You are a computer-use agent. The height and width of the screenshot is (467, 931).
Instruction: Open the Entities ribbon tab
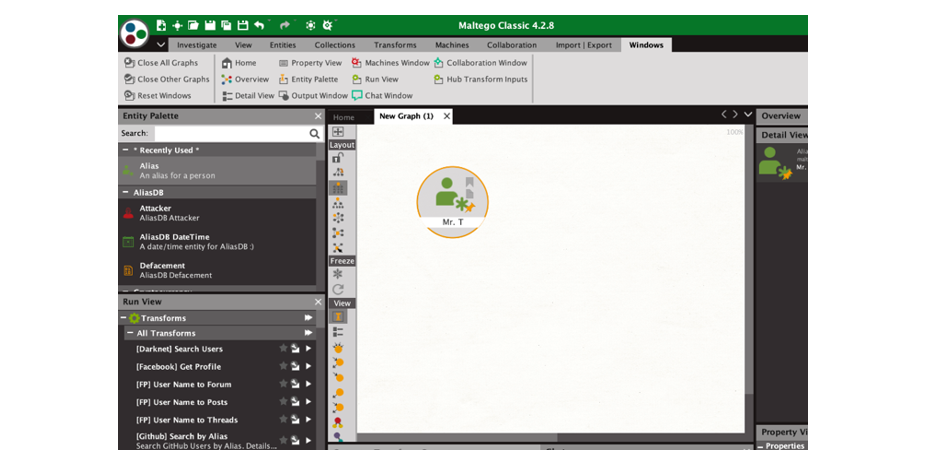[283, 45]
